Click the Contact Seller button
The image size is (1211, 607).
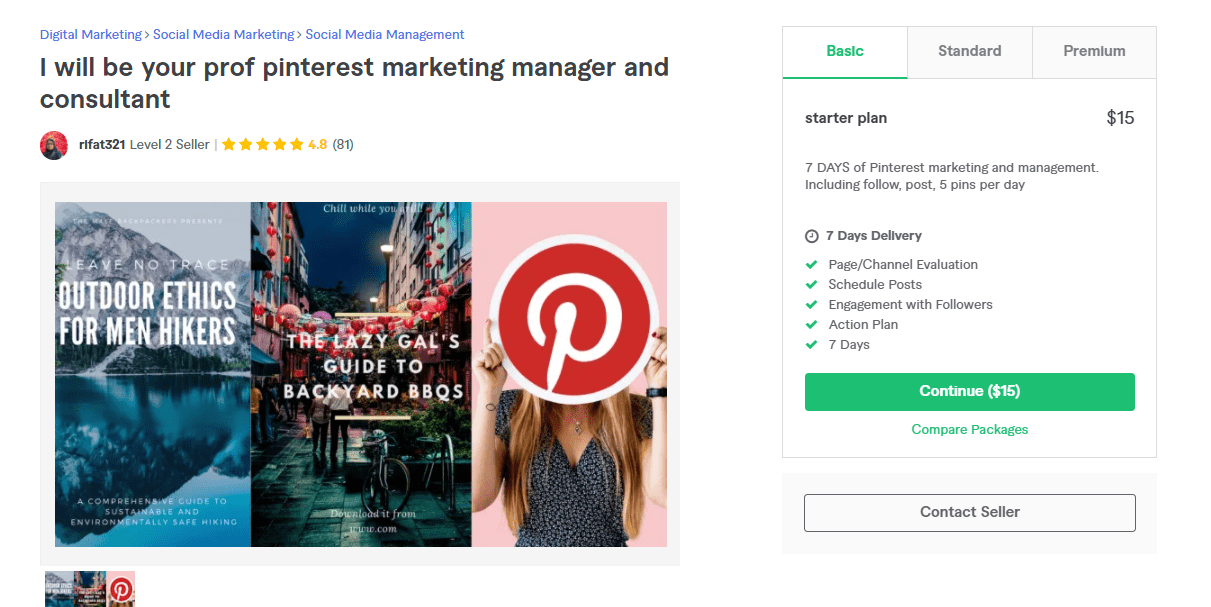[x=970, y=512]
